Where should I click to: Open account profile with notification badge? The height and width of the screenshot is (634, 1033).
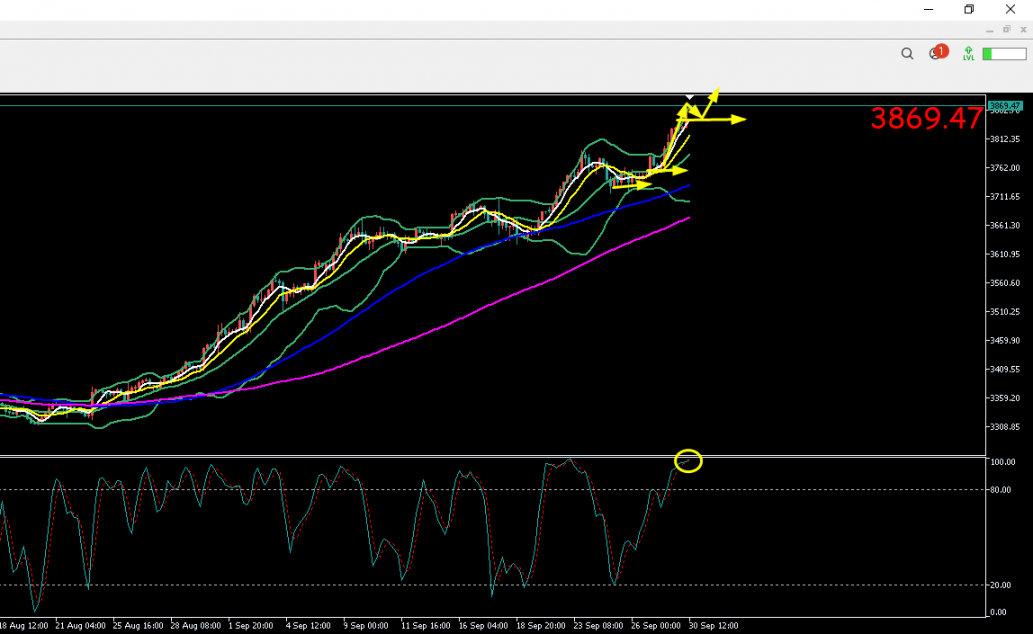click(x=937, y=54)
